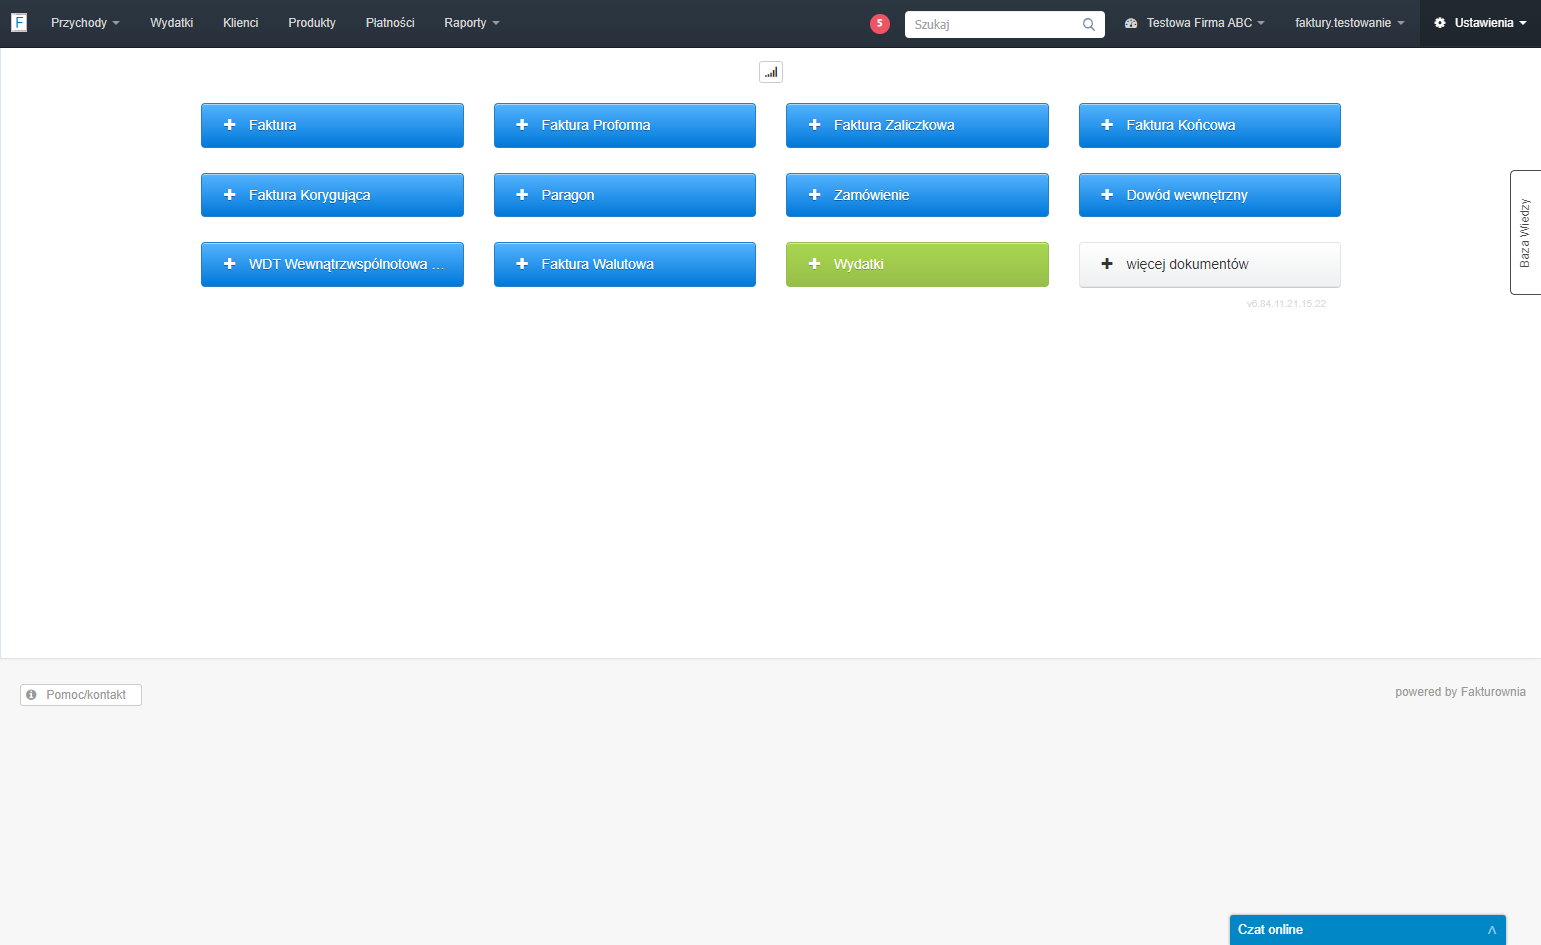
Task: Expand the Testowa Firma ABC company menu
Action: click(1195, 23)
